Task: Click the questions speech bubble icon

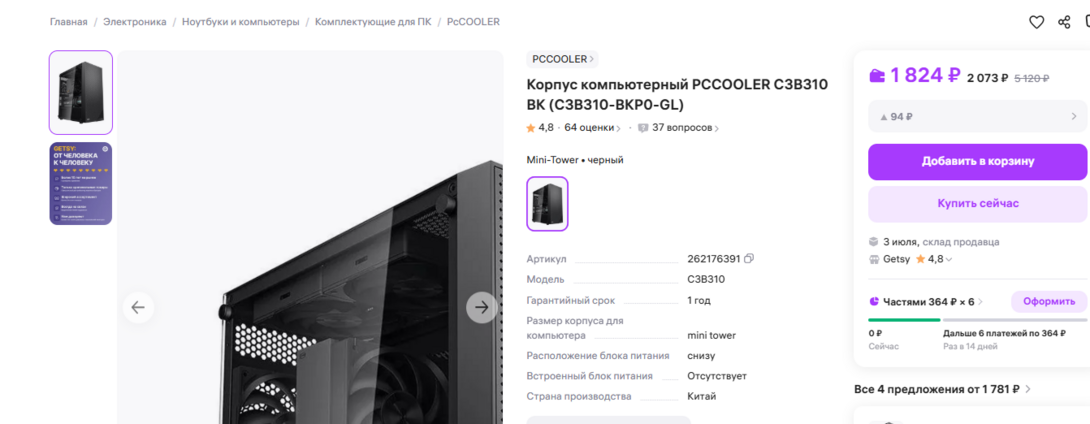Action: coord(643,128)
